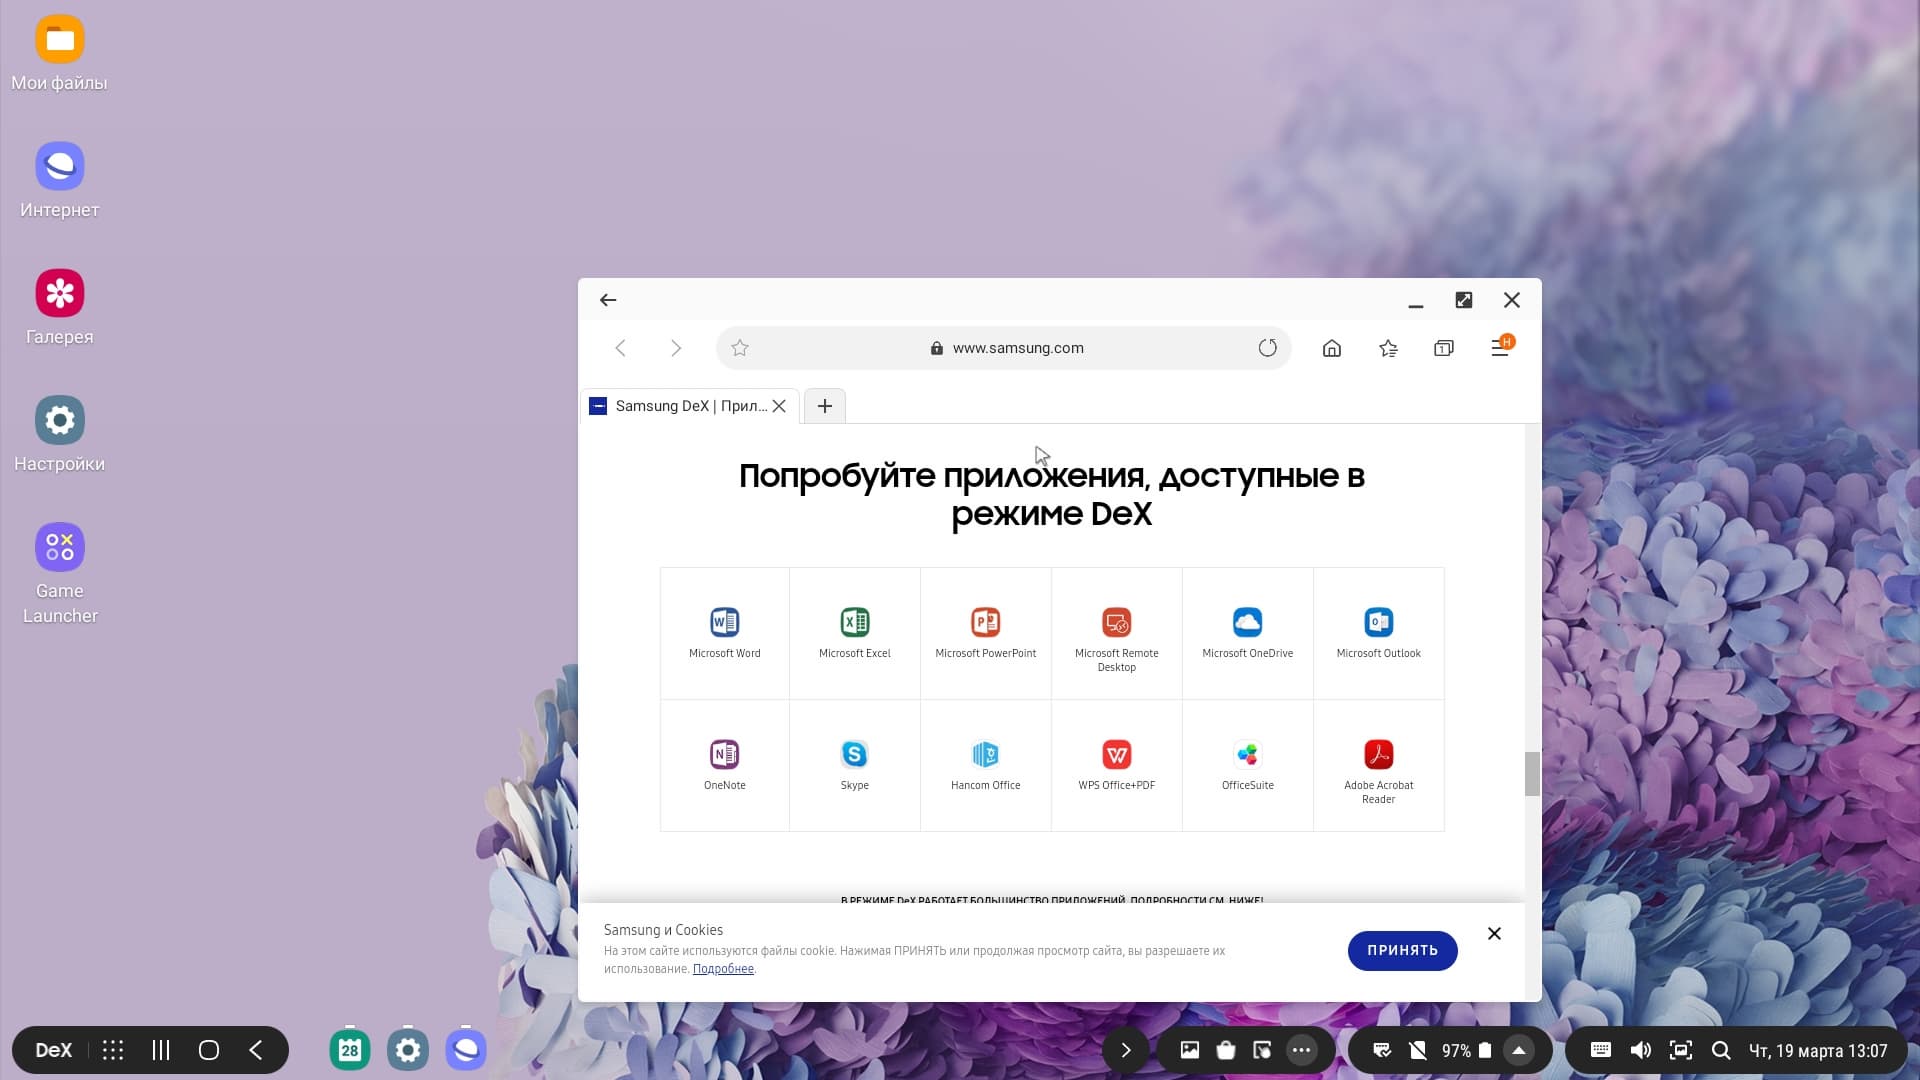The image size is (1920, 1080).
Task: Toggle the on-screen keyboard icon
Action: (1600, 1050)
